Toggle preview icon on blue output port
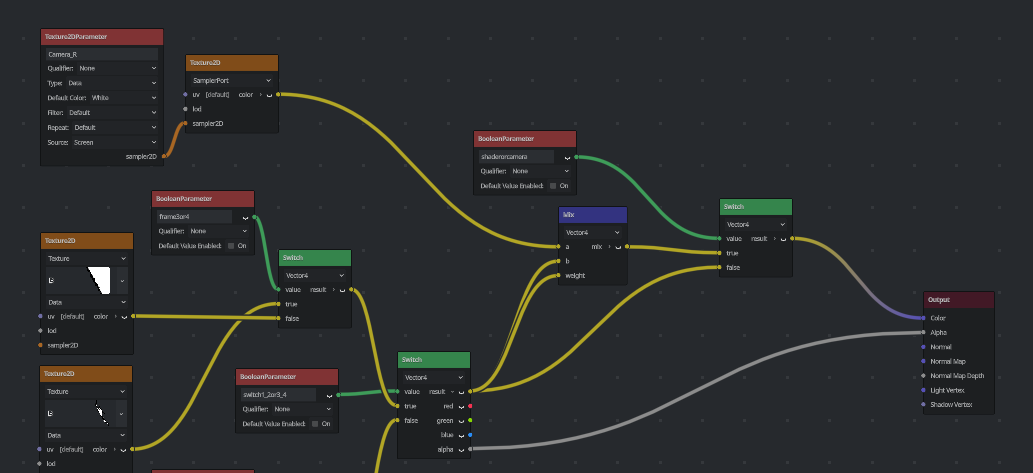The width and height of the screenshot is (1033, 473). tap(461, 435)
